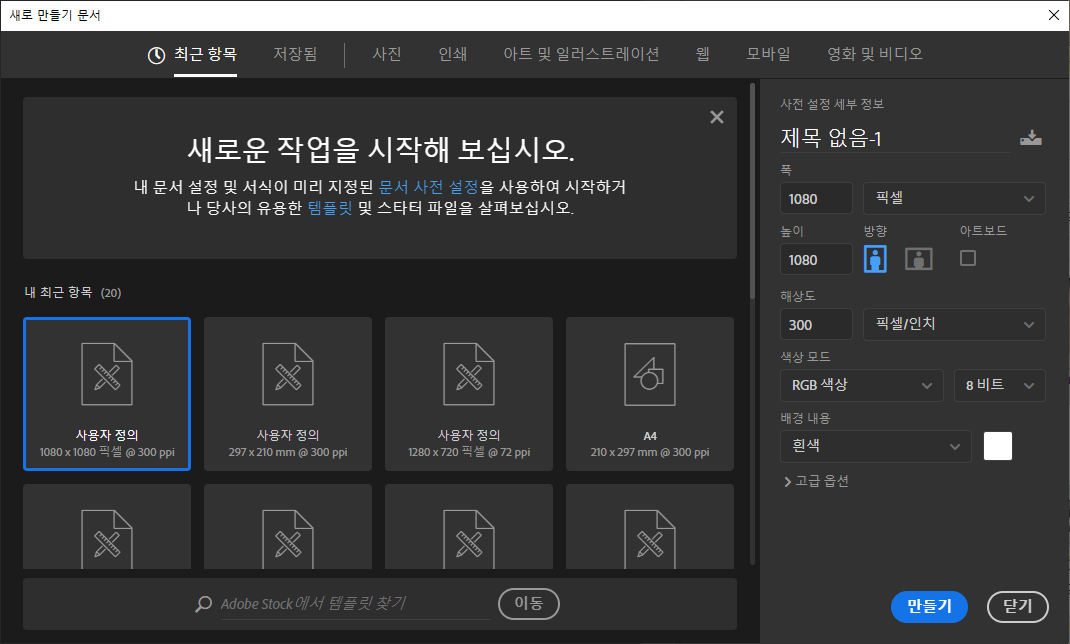Image resolution: width=1070 pixels, height=644 pixels.
Task: Select landscape orientation icon
Action: pos(918,259)
